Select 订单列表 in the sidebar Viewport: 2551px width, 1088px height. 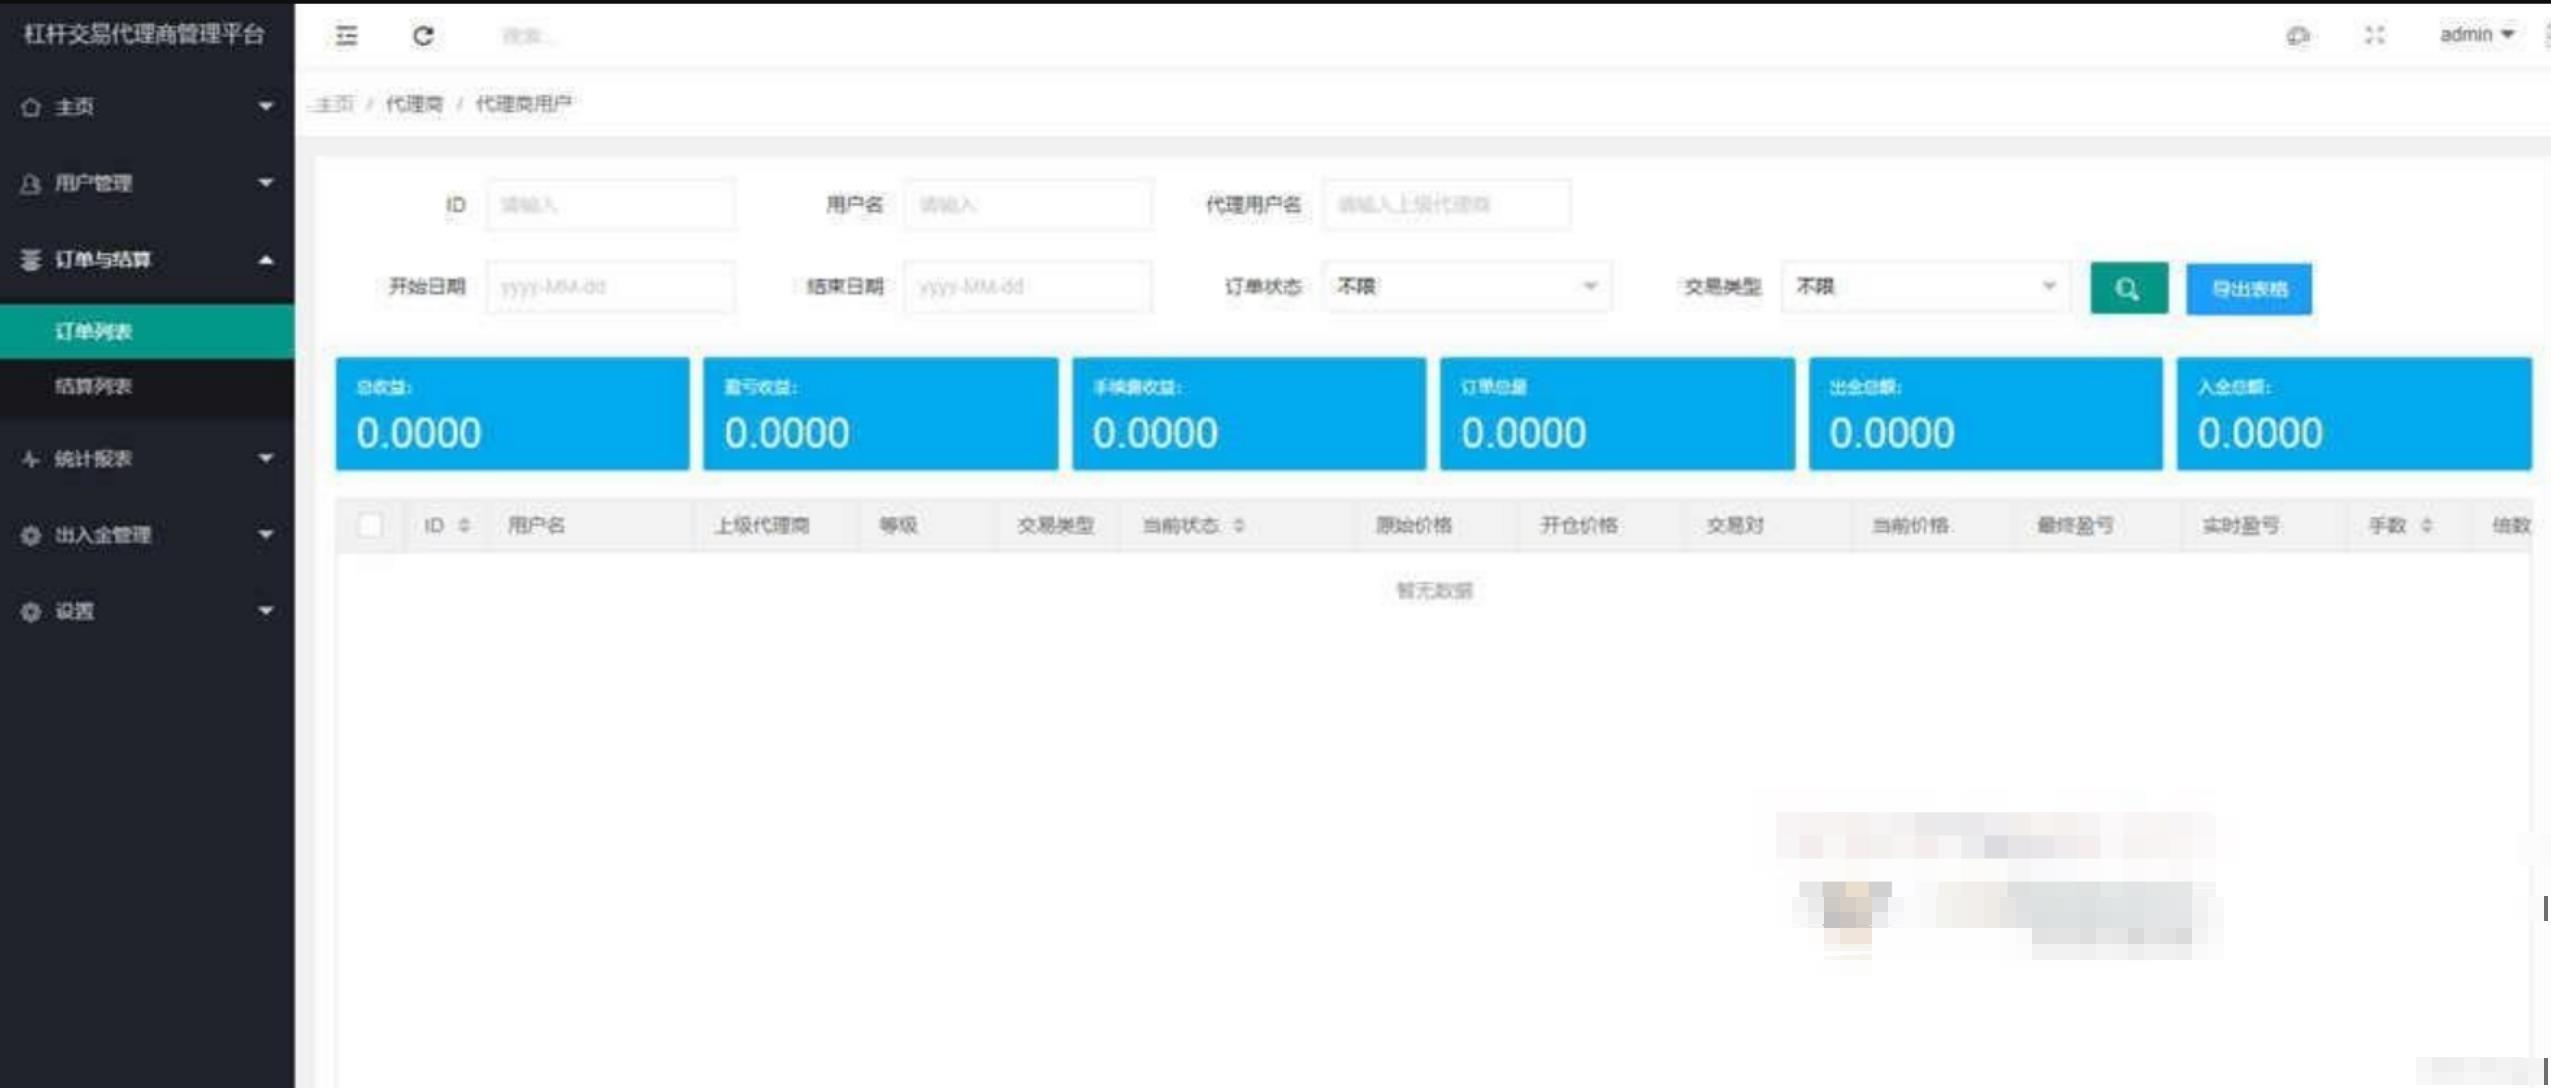point(147,331)
